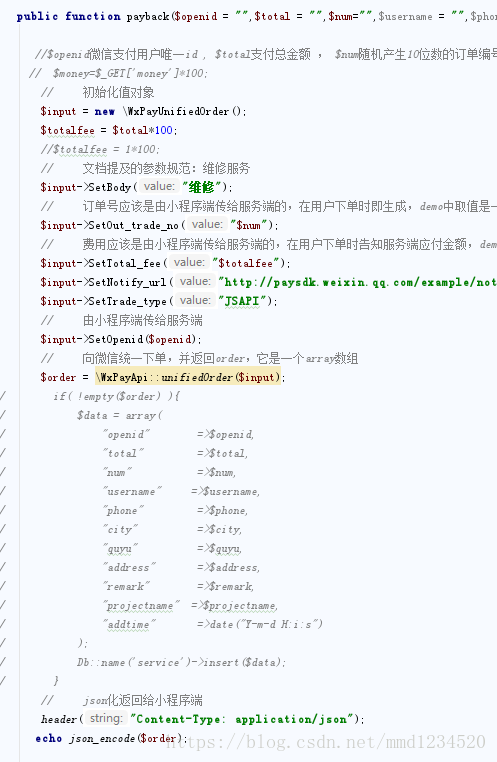Click the comment 初始化值对象
The width and height of the screenshot is (497, 762).
[x=118, y=92]
